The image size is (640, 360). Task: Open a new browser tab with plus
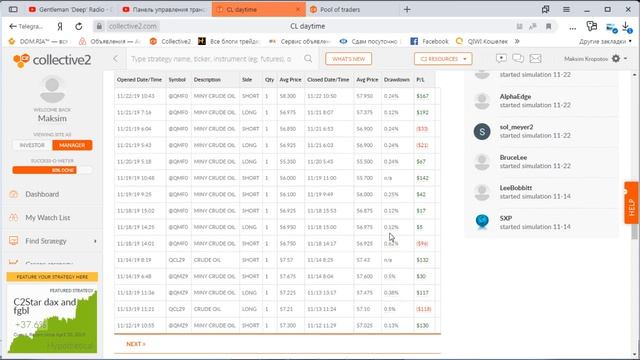pos(407,9)
